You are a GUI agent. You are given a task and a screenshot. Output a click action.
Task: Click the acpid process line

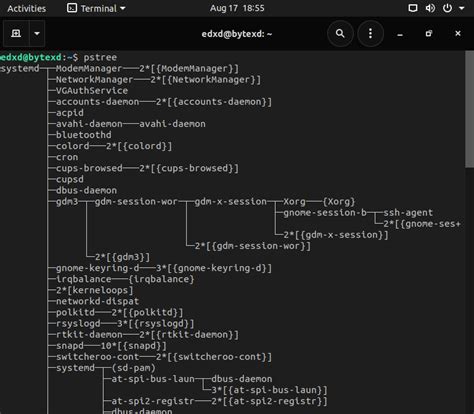[x=70, y=113]
